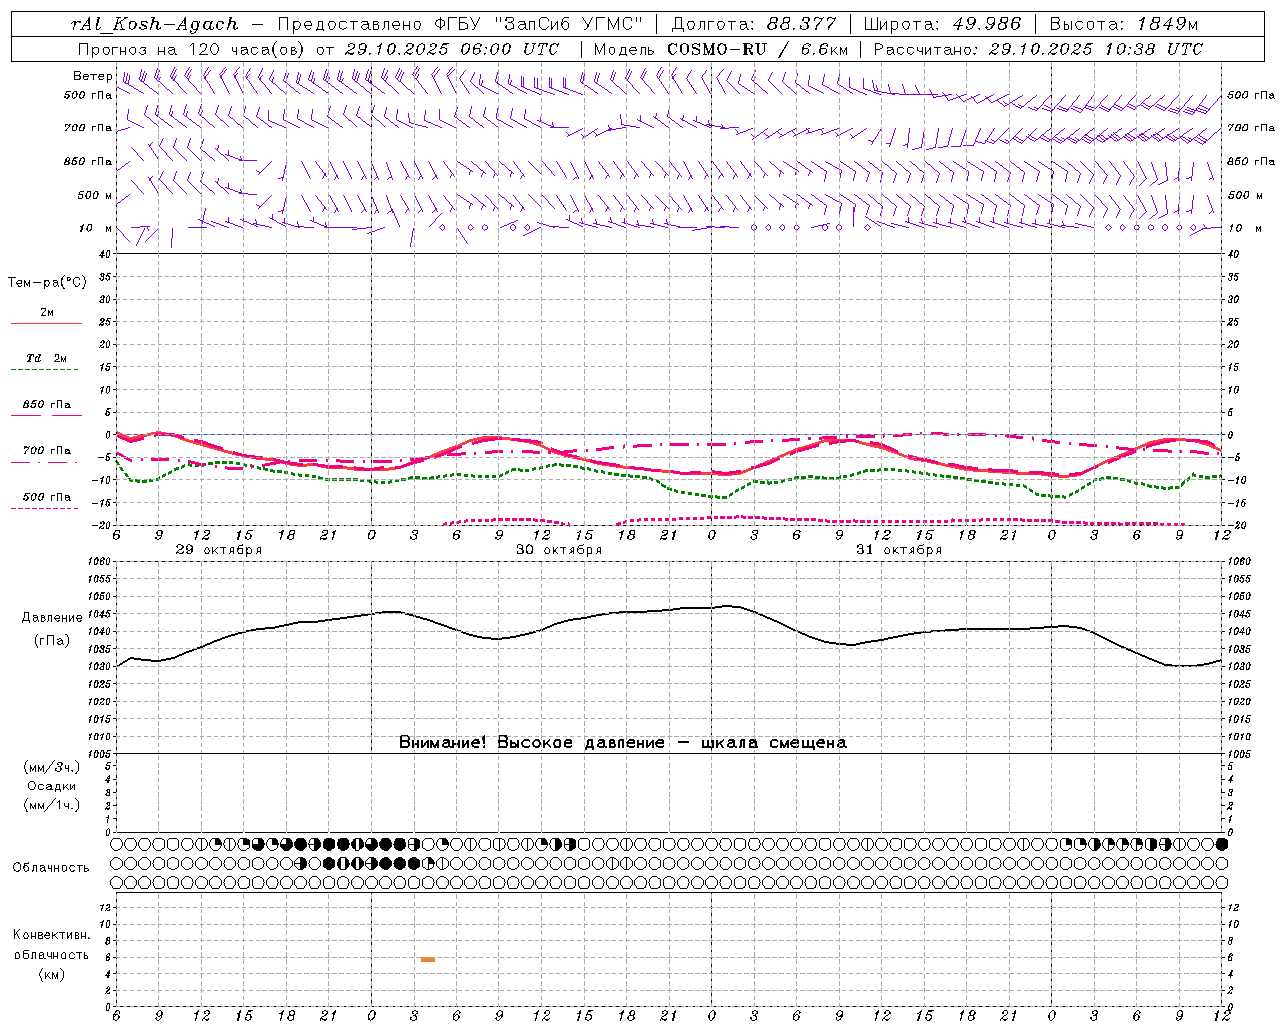1280x1024 pixels.
Task: Click the 2м temperature legend line
Action: [x=46, y=323]
